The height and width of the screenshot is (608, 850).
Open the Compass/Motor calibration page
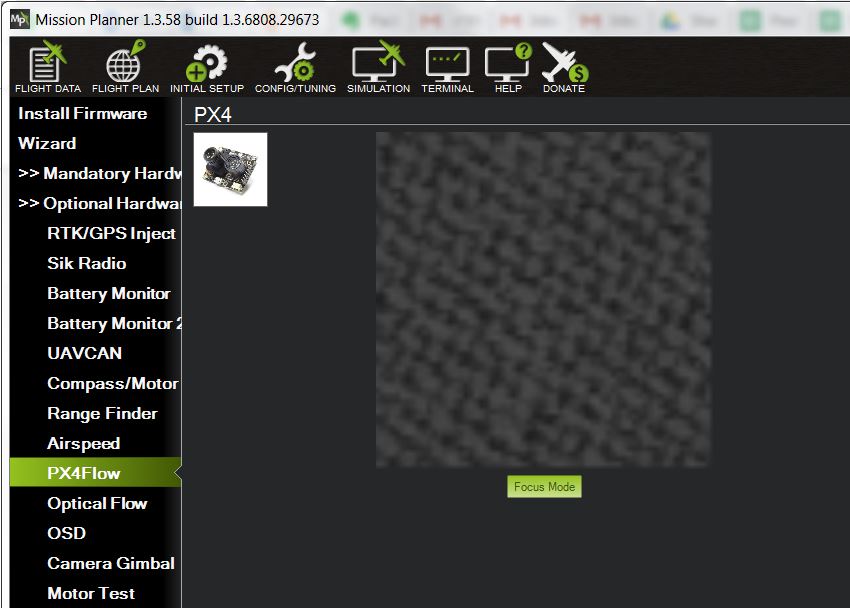coord(113,383)
